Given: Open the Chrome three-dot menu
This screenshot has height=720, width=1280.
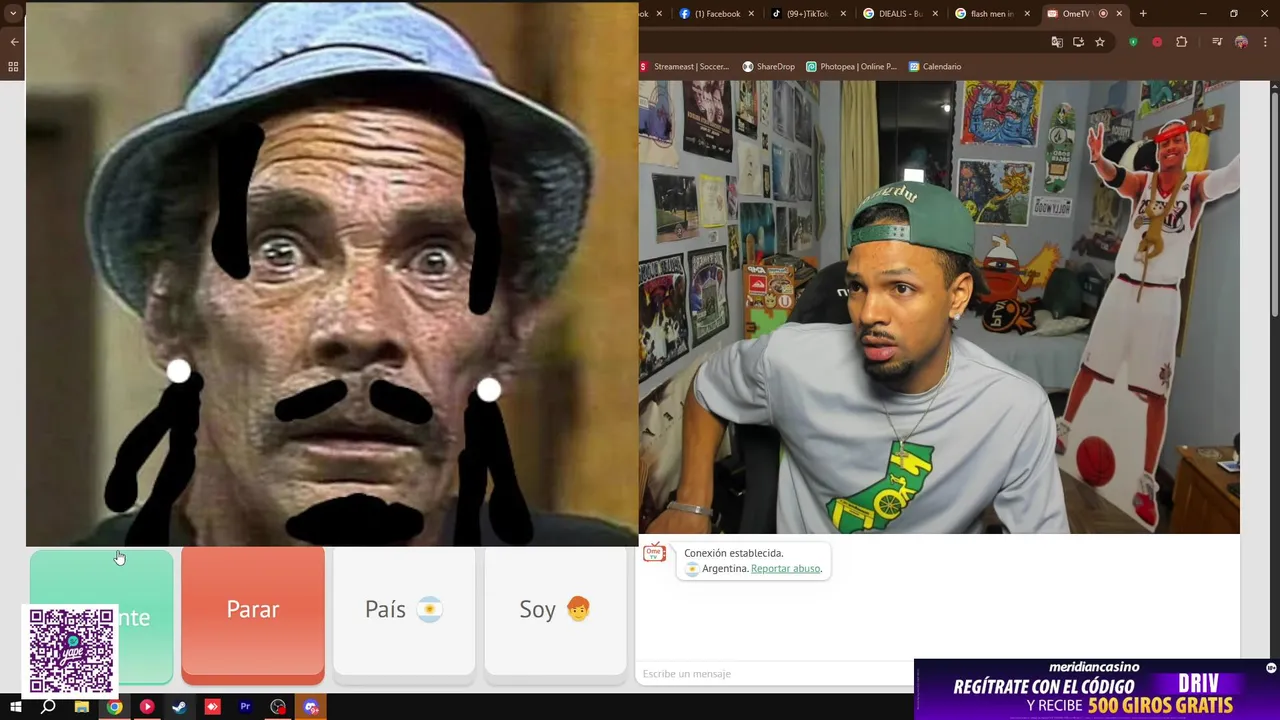Looking at the screenshot, I should coord(1265,42).
